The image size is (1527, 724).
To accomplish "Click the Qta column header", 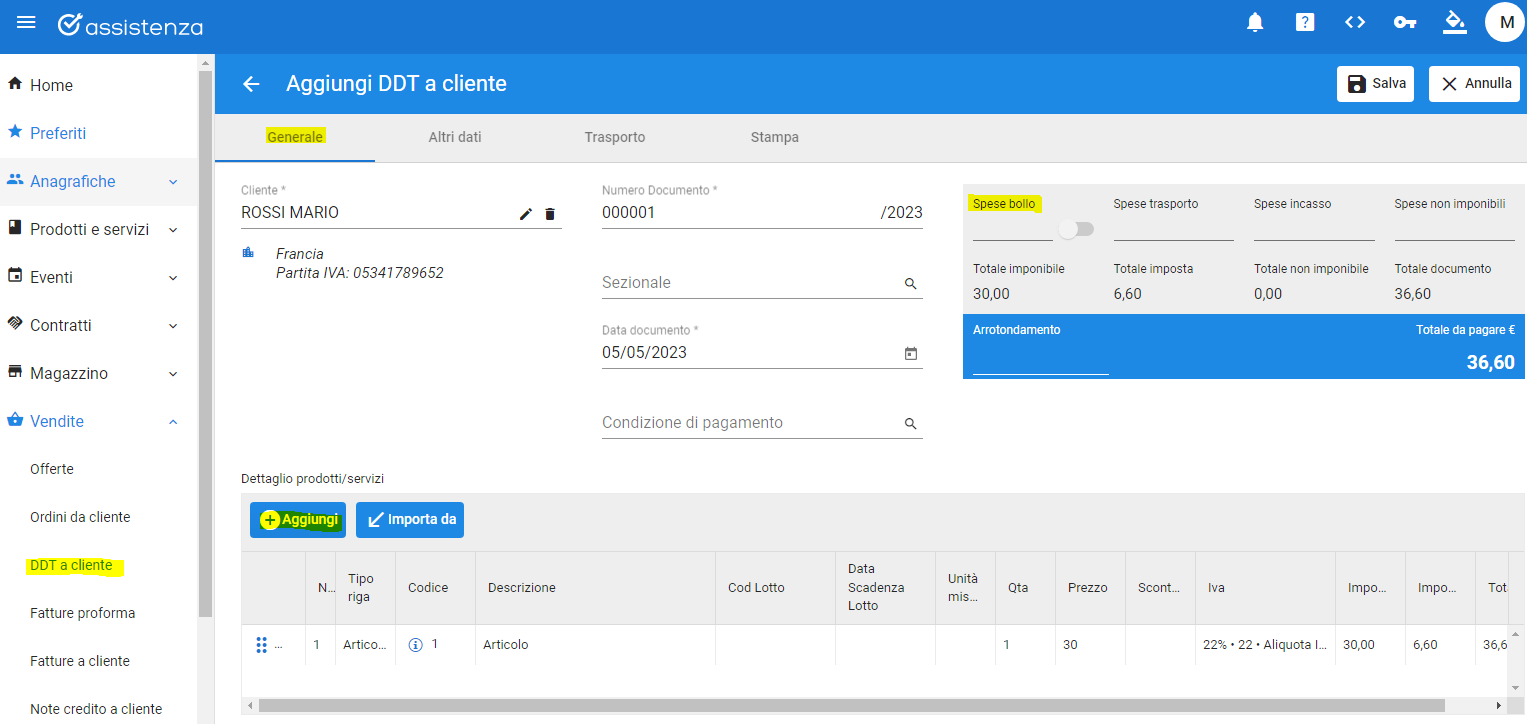I will pos(1026,588).
